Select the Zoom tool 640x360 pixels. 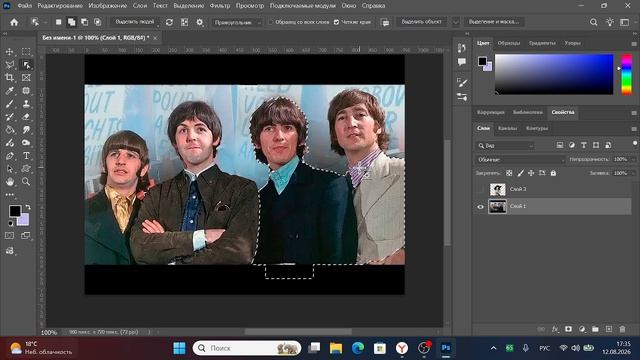point(26,182)
